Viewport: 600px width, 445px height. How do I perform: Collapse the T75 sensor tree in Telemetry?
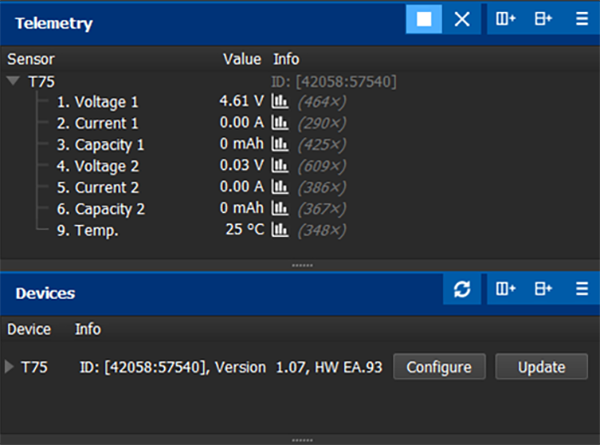click(x=12, y=81)
